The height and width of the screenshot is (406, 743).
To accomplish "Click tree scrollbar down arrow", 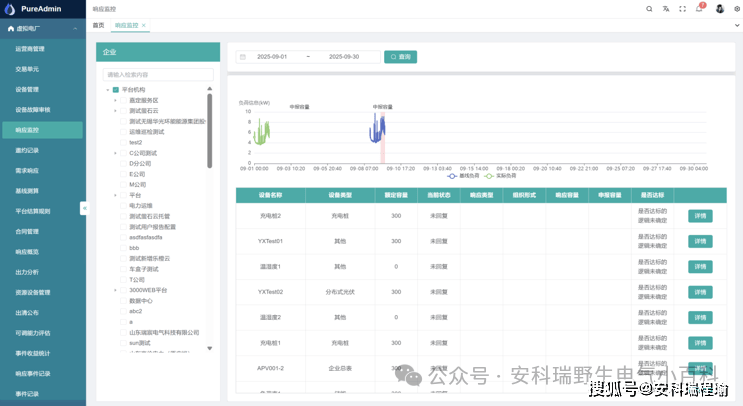I will click(209, 349).
